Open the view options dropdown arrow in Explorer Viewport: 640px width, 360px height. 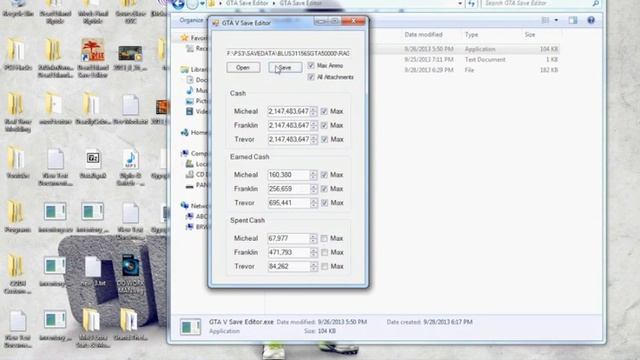pyautogui.click(x=556, y=20)
